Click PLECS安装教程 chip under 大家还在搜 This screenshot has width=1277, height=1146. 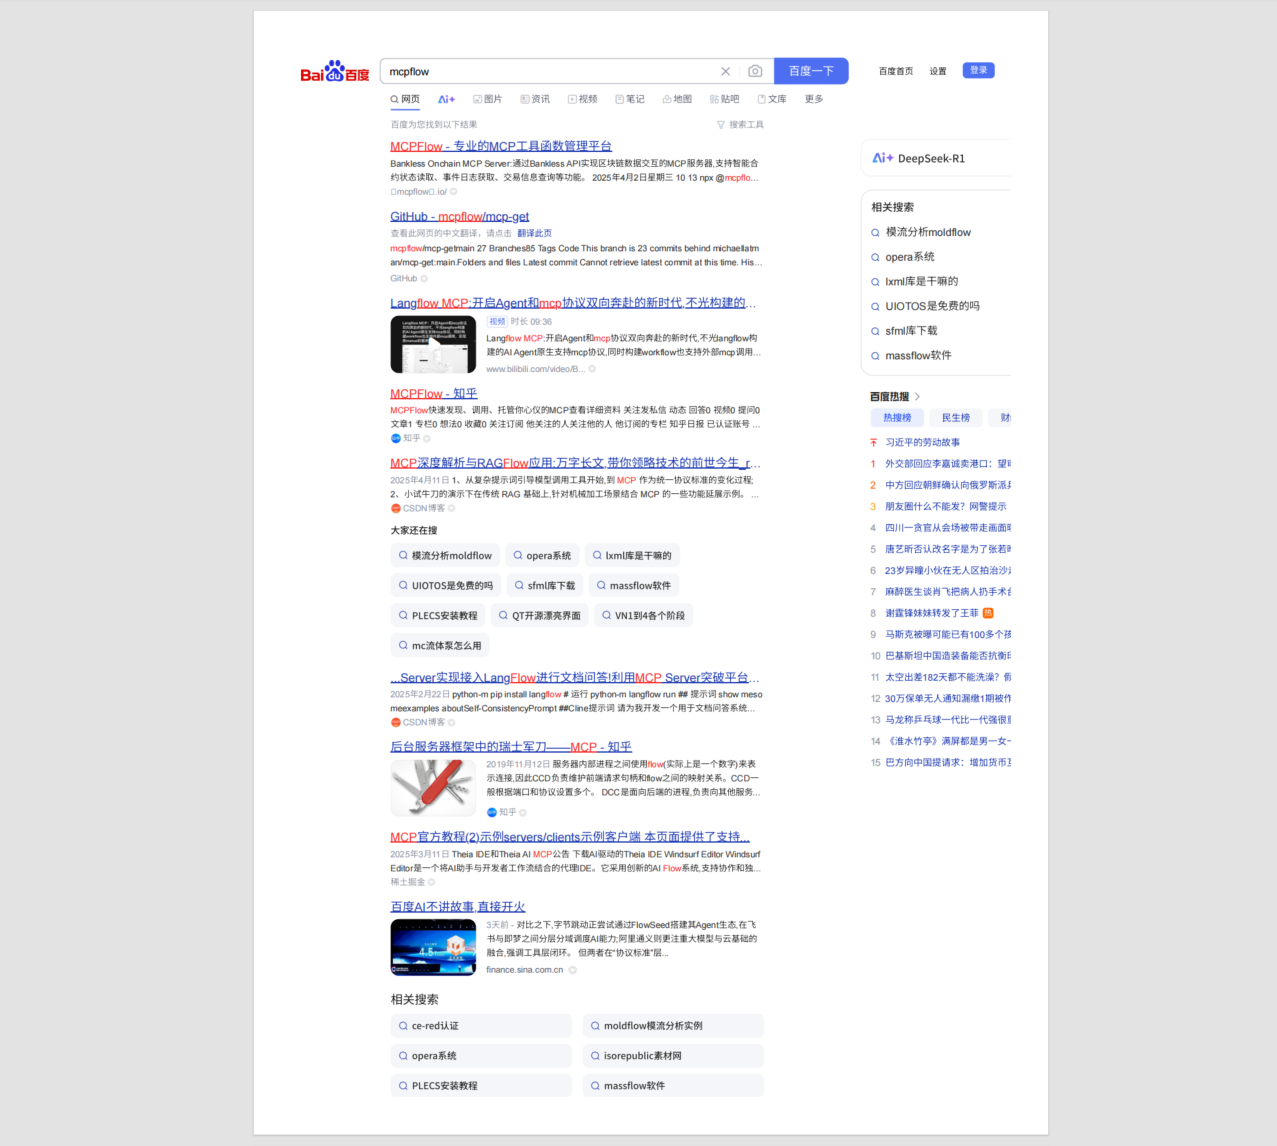pyautogui.click(x=438, y=615)
